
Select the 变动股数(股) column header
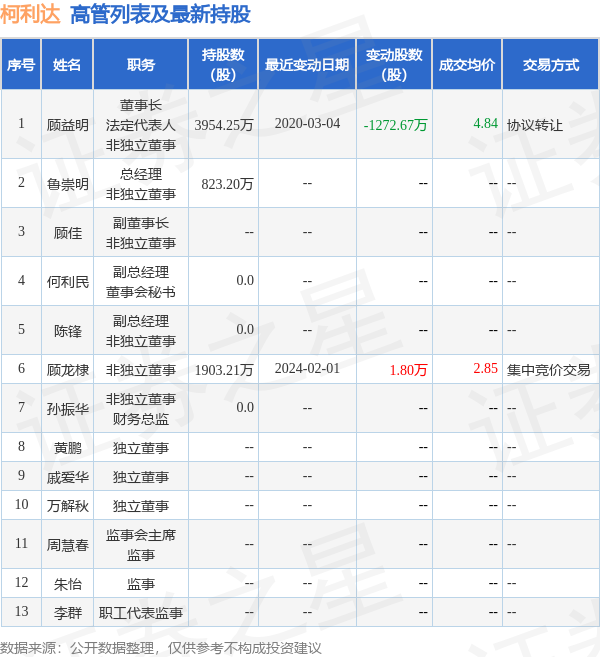(x=394, y=65)
